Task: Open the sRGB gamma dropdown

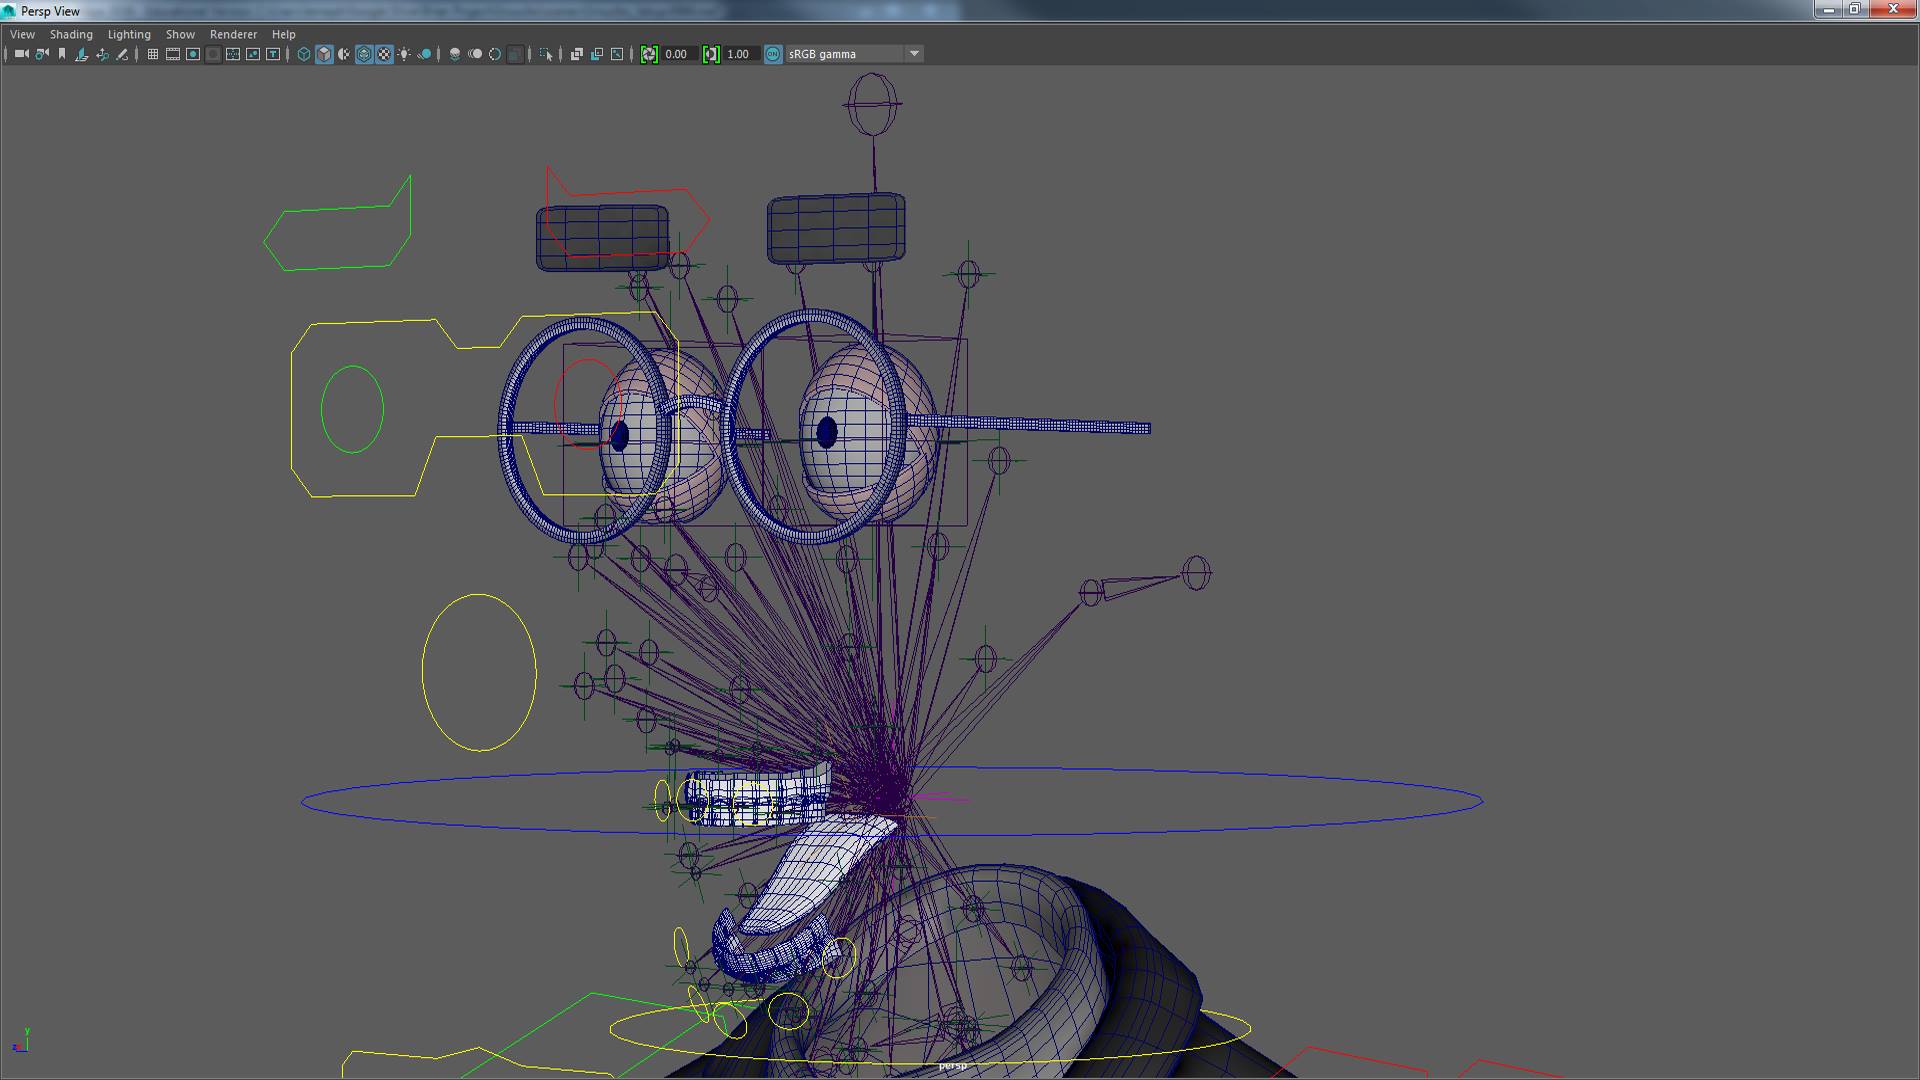Action: [x=854, y=54]
